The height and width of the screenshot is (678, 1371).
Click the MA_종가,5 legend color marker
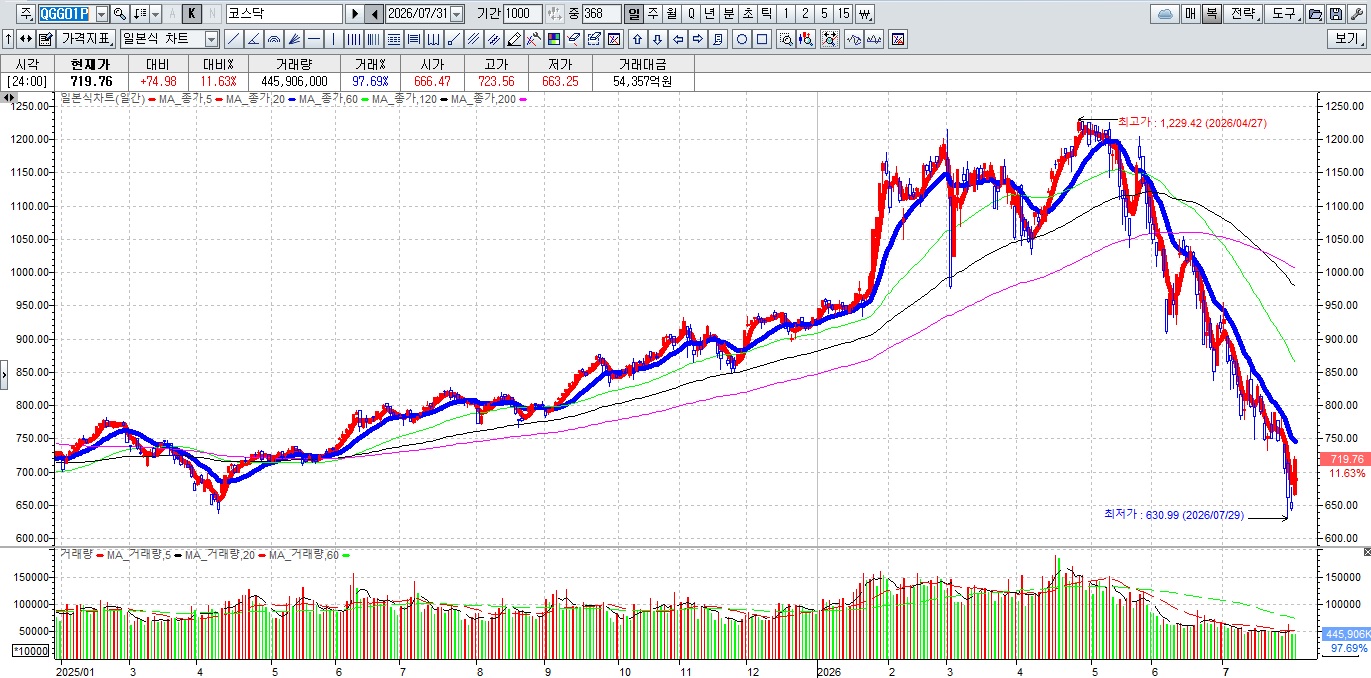(x=219, y=99)
